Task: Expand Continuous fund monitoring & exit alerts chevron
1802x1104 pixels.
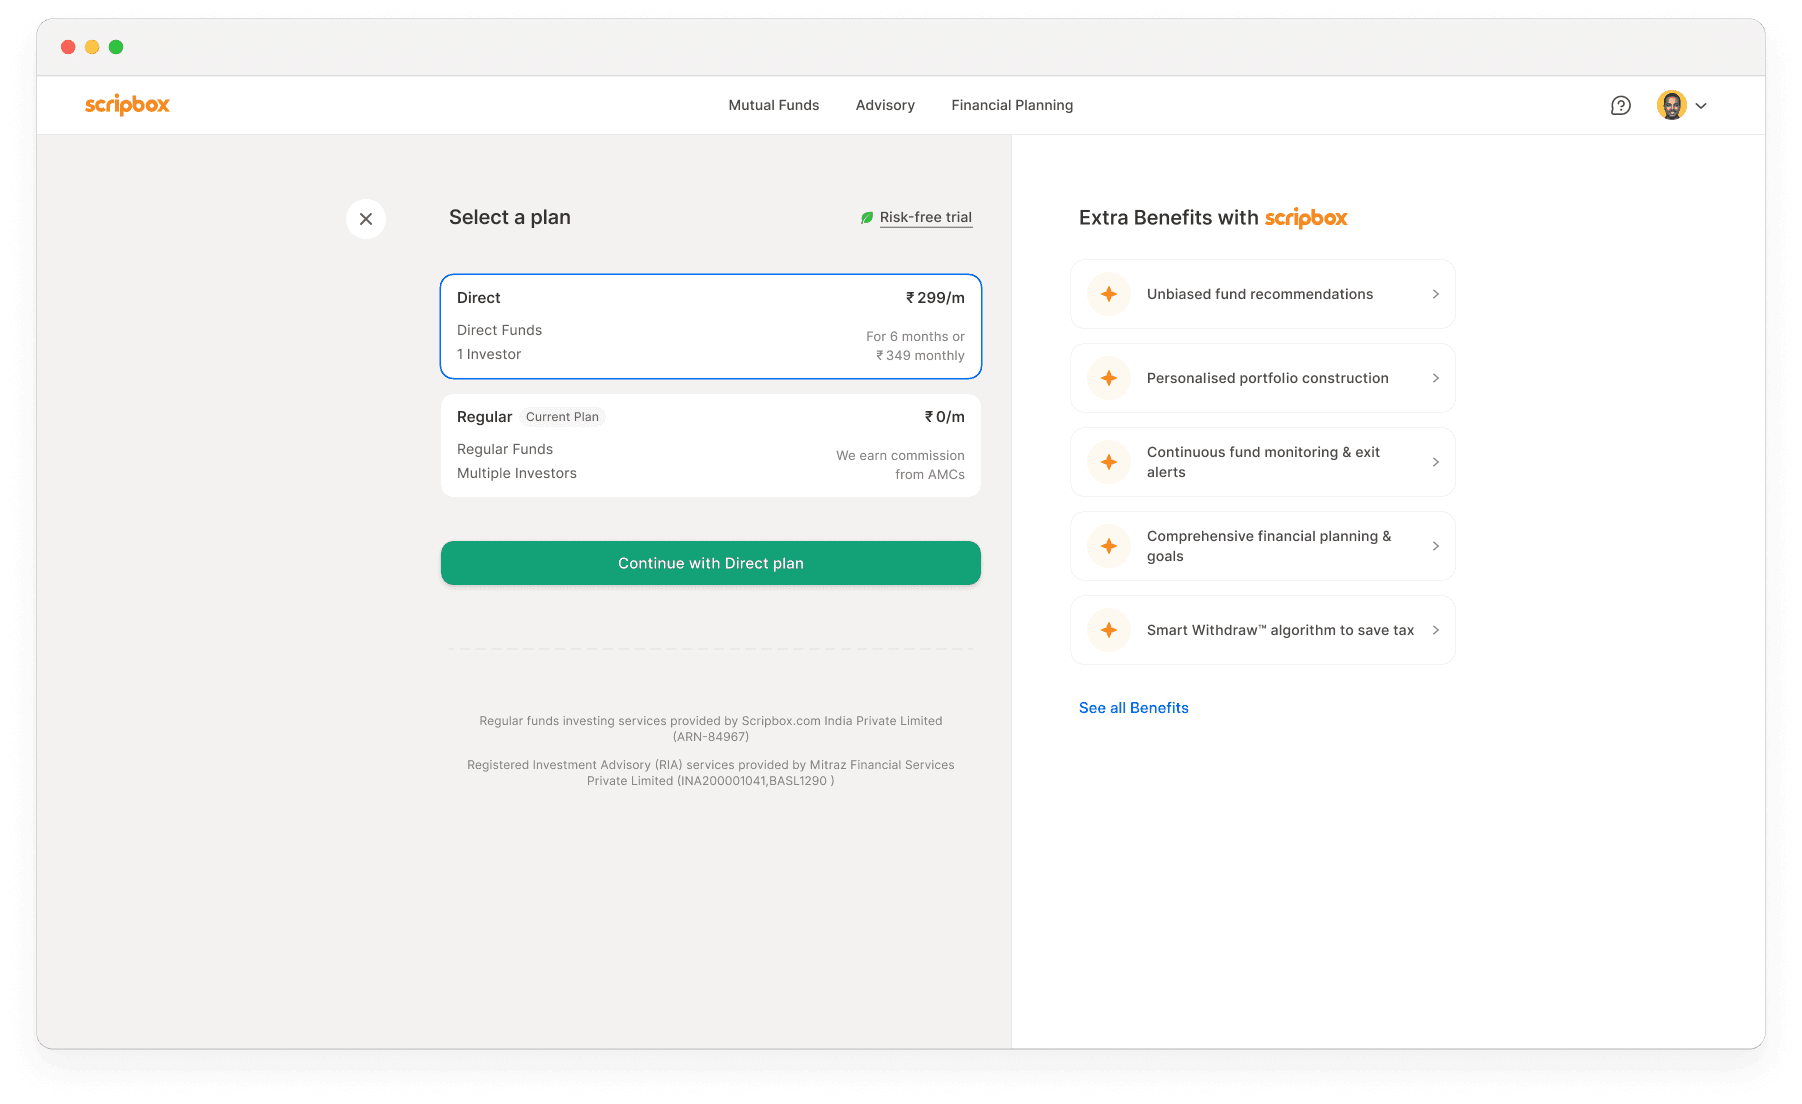Action: click(x=1436, y=462)
